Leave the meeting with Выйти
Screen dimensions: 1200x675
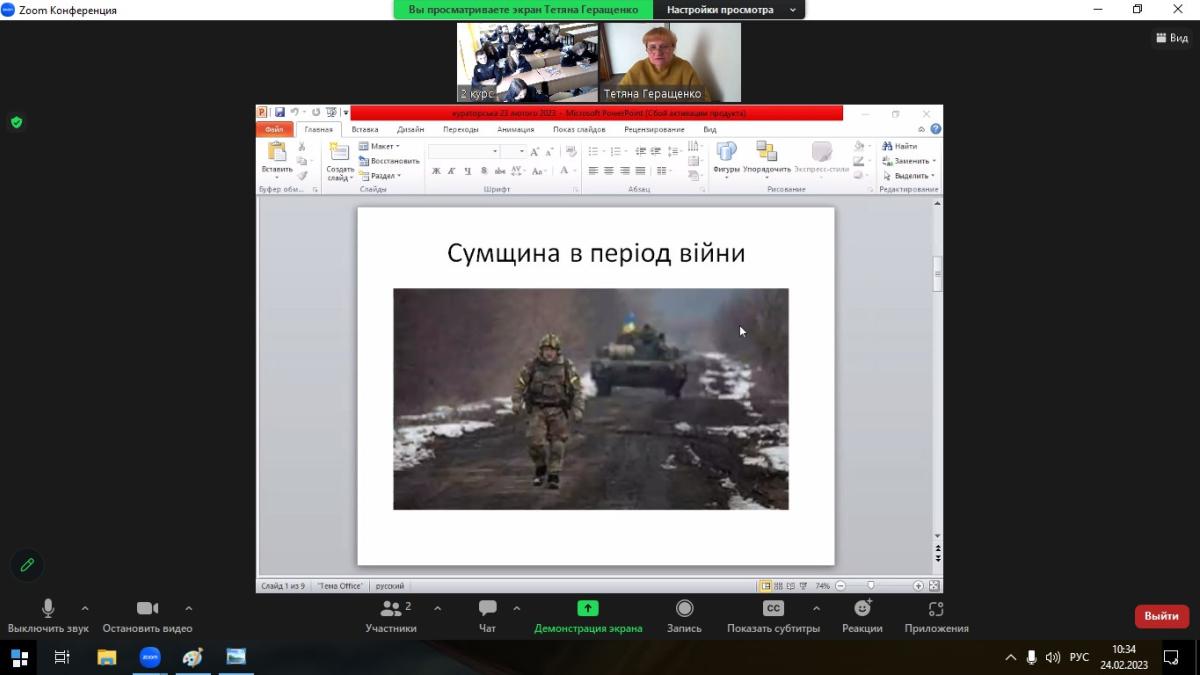click(1161, 616)
